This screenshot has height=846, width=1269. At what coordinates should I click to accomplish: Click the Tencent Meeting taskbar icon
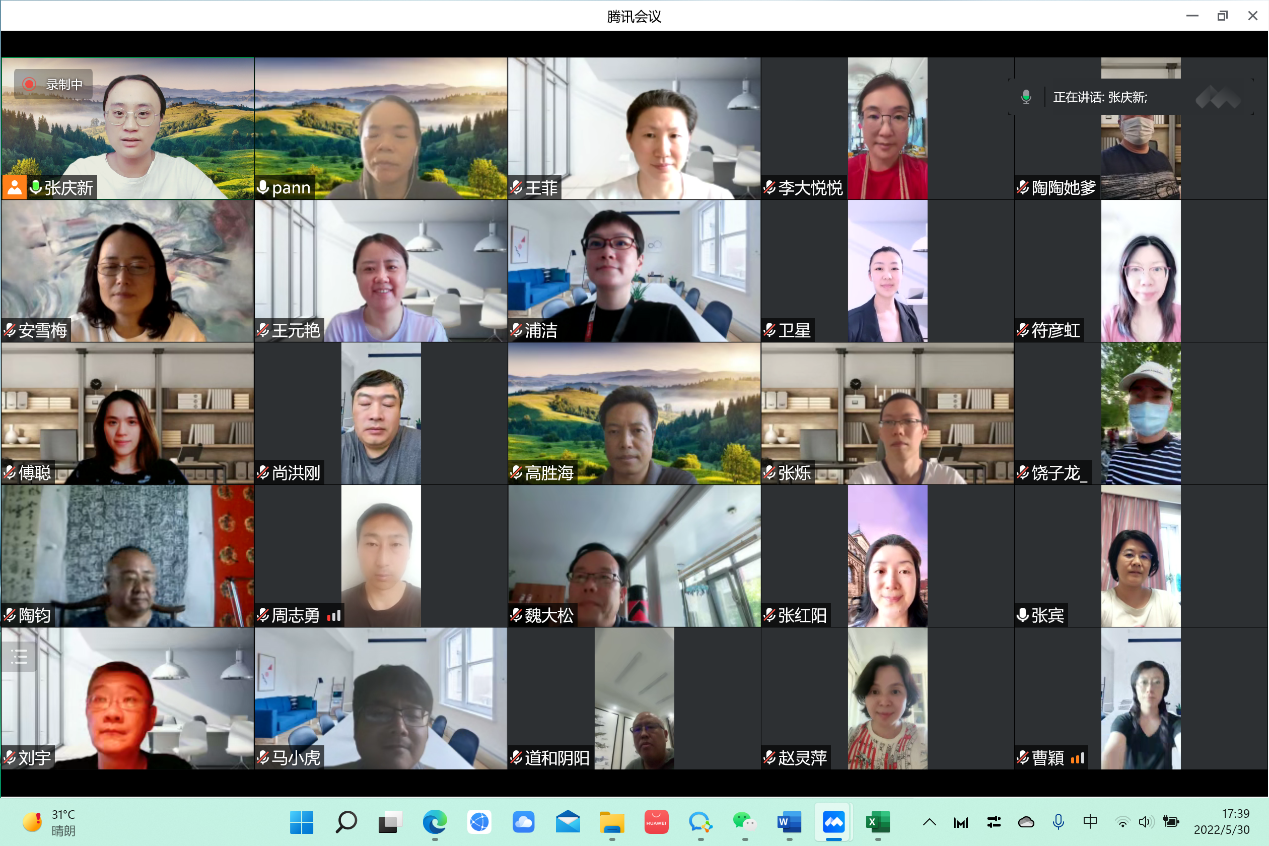834,822
